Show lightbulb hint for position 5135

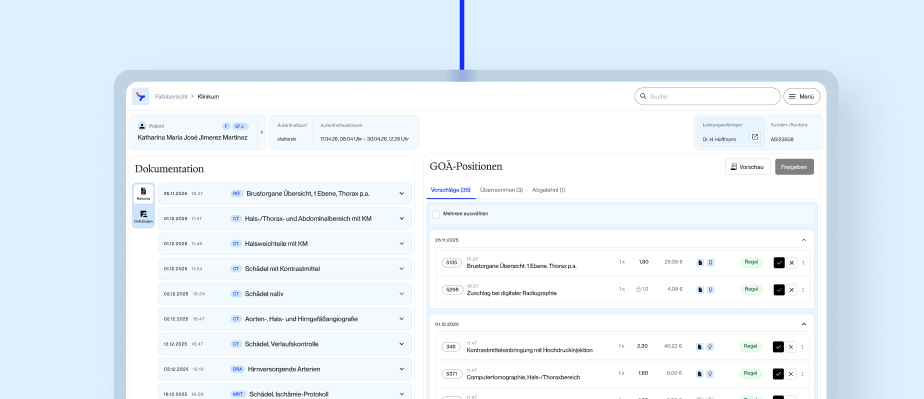711,262
